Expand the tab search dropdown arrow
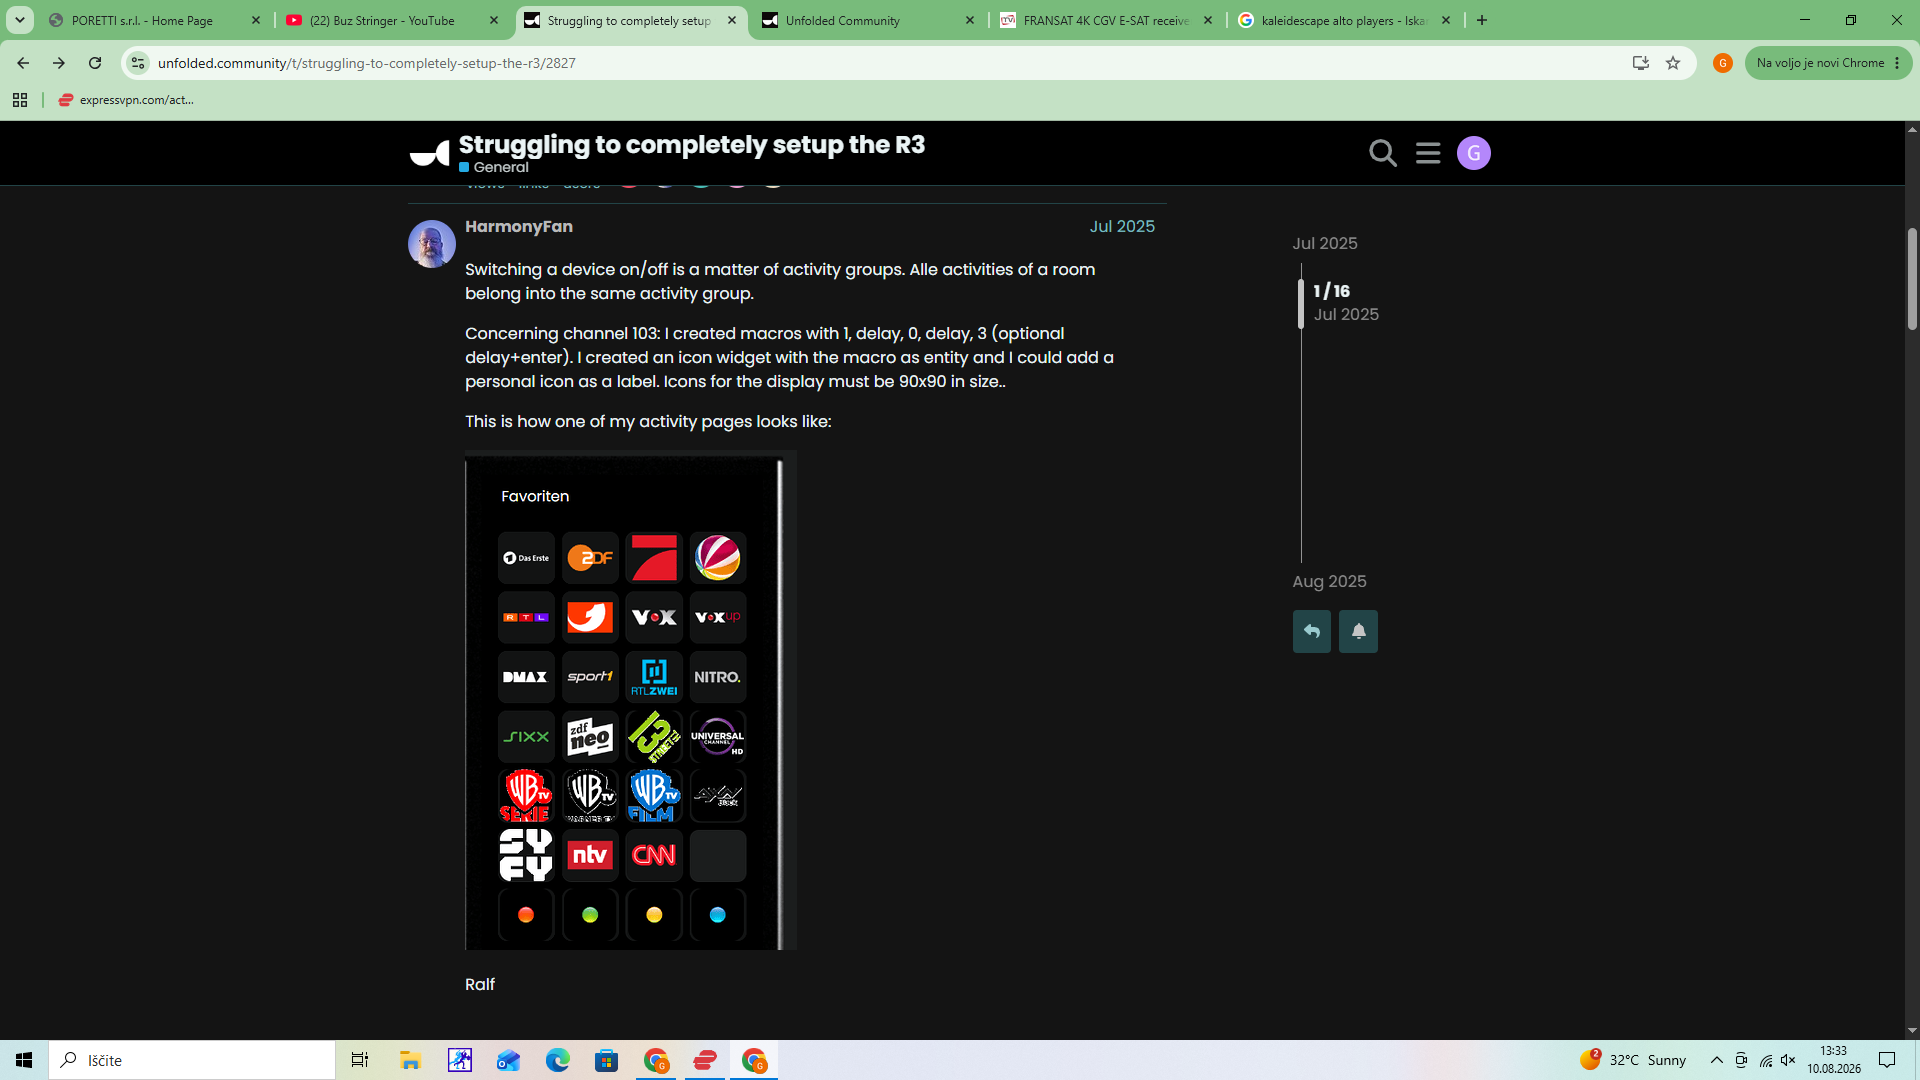 pyautogui.click(x=19, y=20)
